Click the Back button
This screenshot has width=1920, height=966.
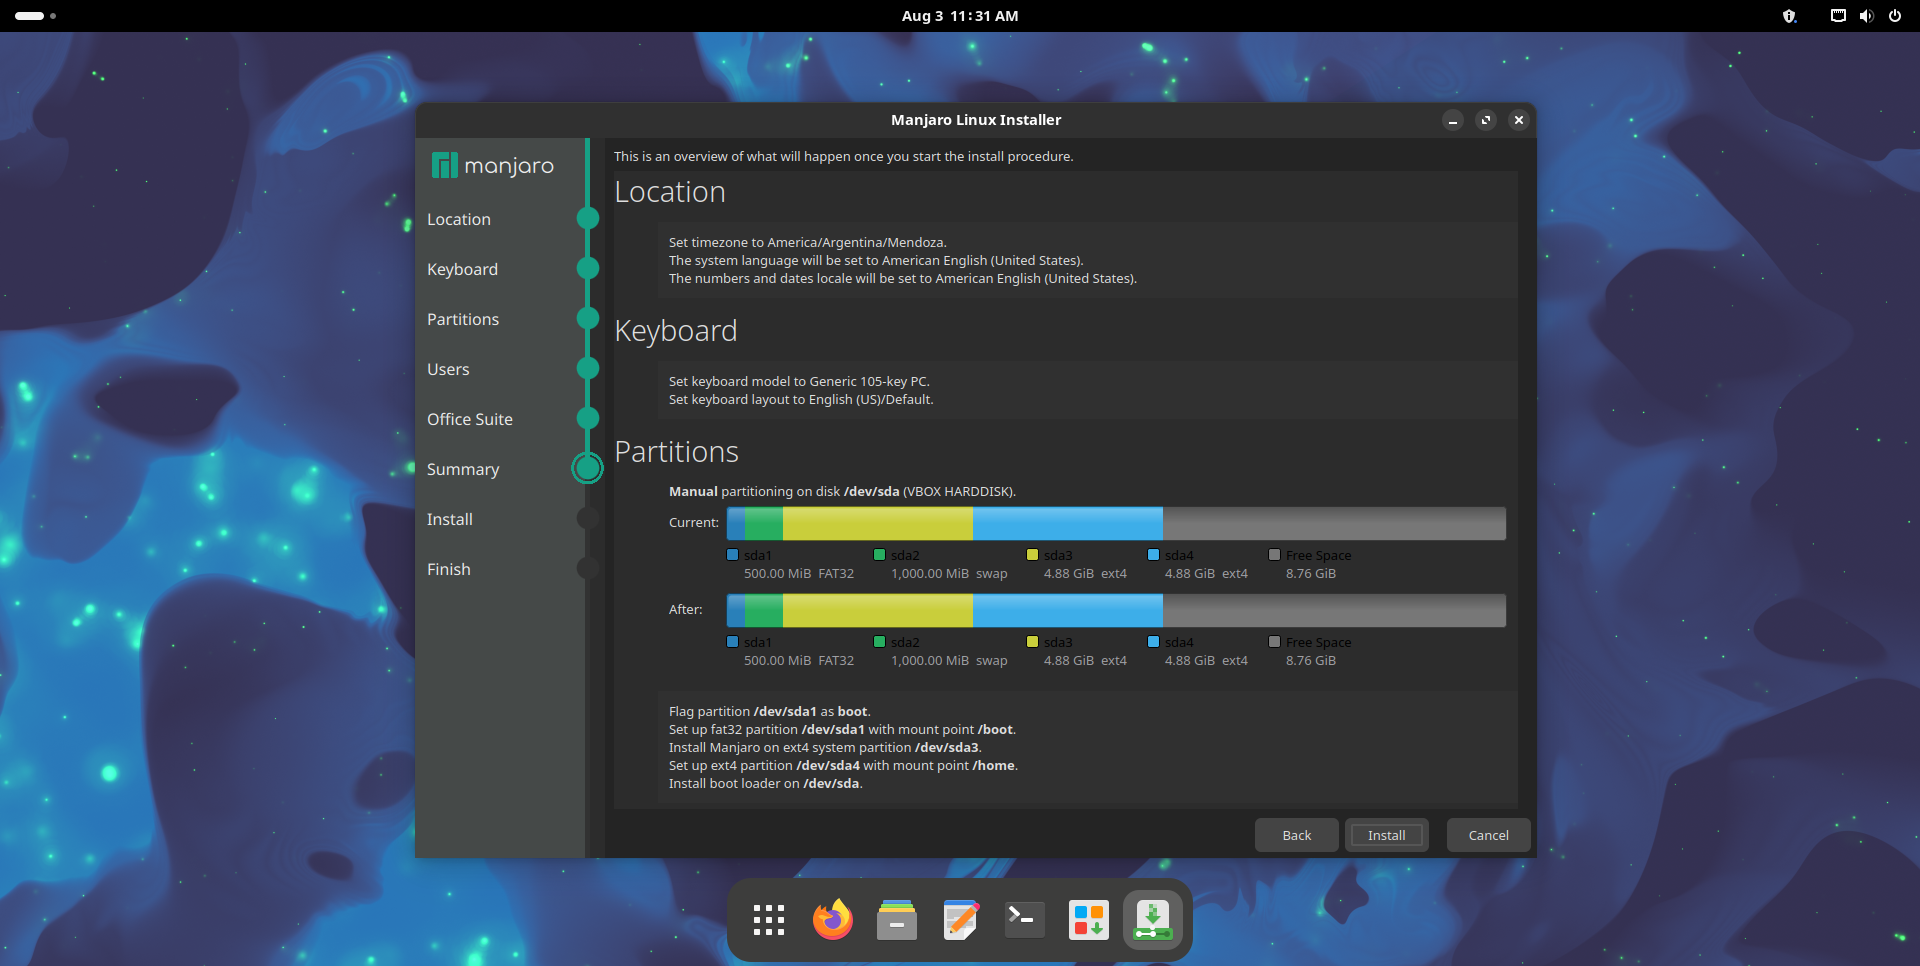[1297, 835]
